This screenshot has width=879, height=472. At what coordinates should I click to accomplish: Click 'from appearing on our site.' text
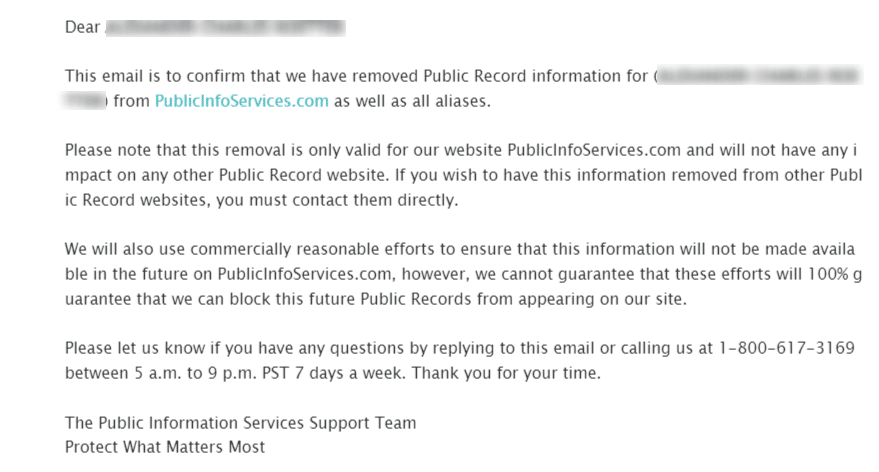[x=582, y=299]
